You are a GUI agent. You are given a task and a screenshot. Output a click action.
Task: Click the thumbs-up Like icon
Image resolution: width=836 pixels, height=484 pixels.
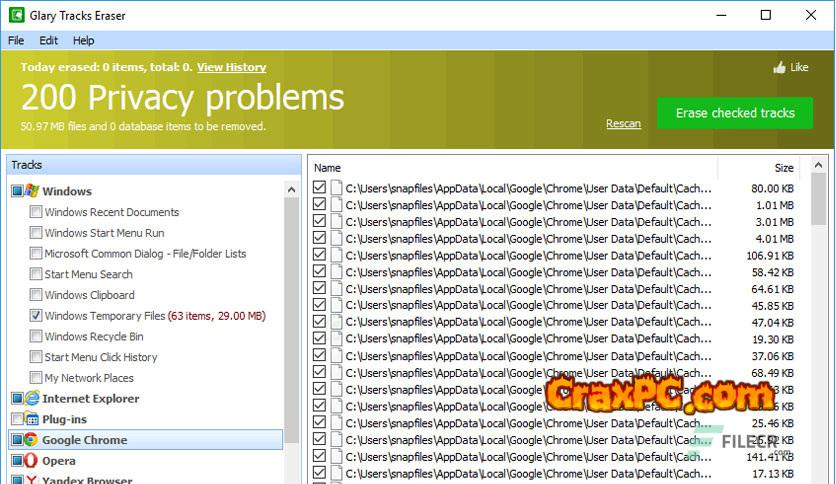click(779, 68)
